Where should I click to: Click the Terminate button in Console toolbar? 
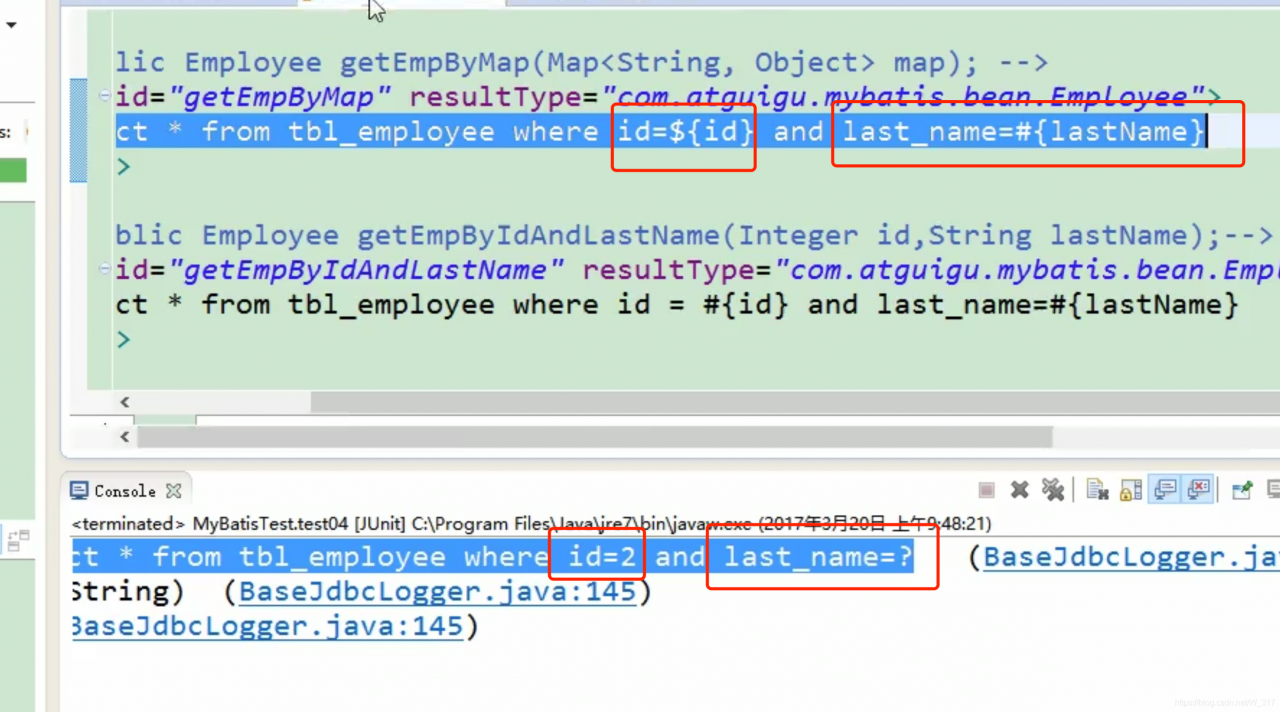click(986, 490)
